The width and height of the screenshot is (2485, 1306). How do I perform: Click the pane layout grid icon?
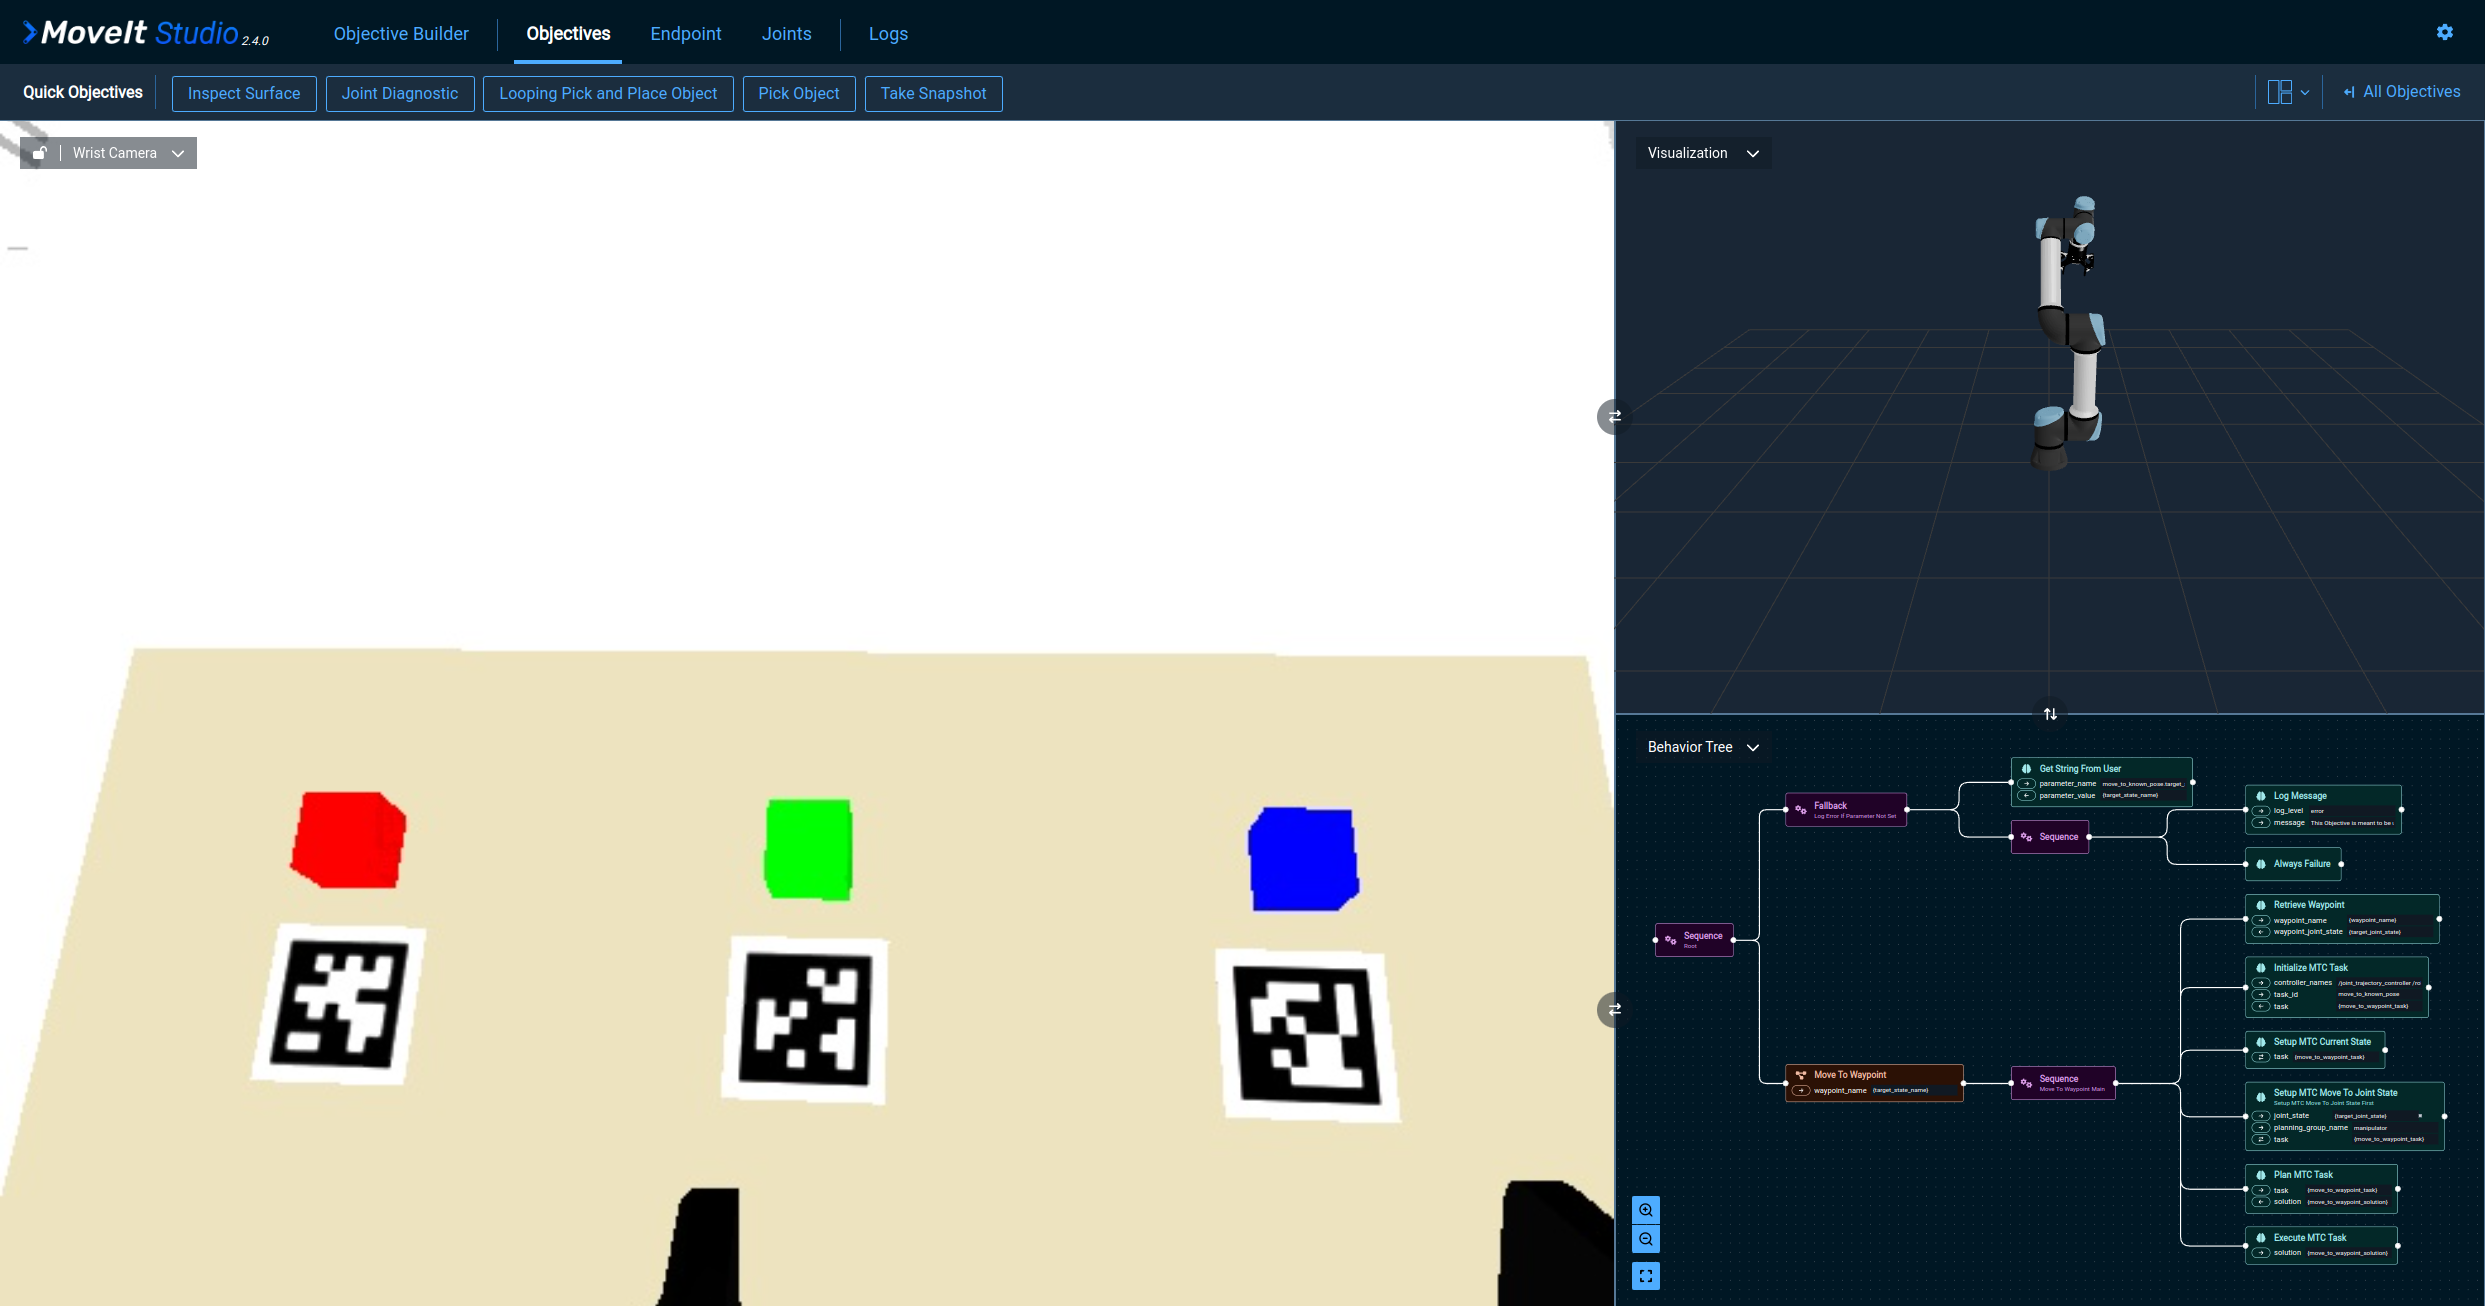click(2279, 92)
